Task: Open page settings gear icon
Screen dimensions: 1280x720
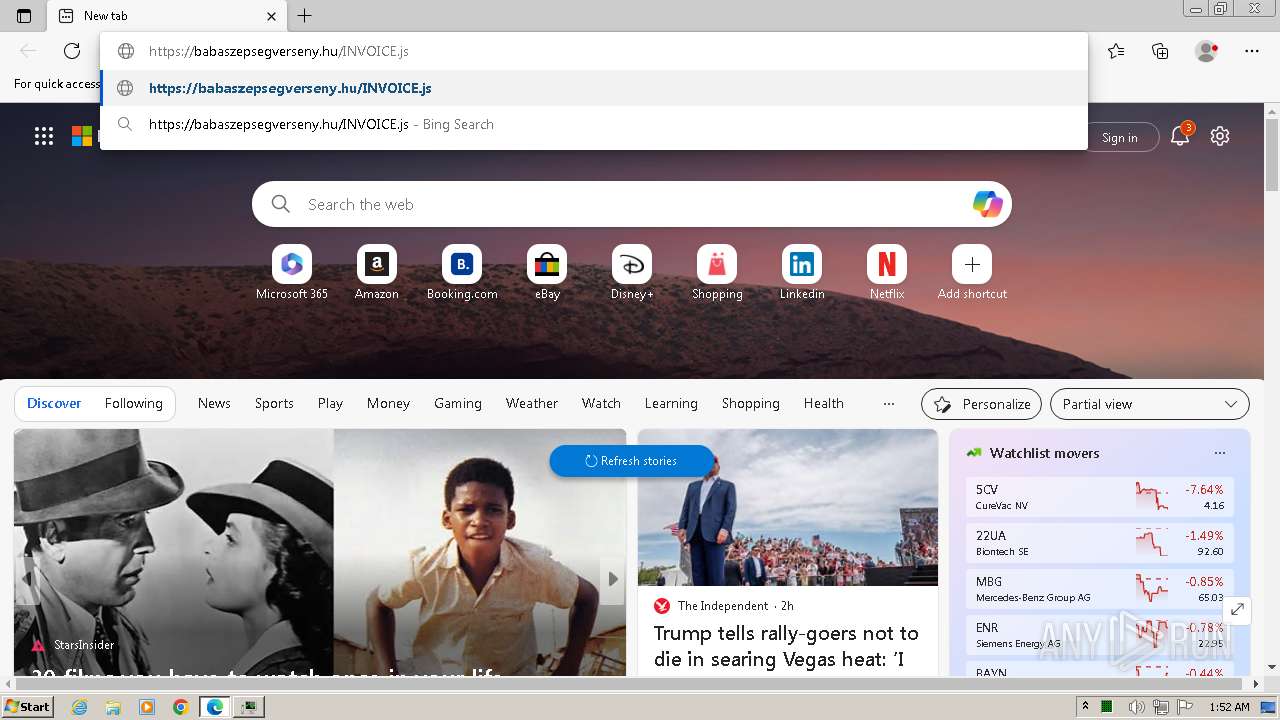Action: click(1220, 137)
